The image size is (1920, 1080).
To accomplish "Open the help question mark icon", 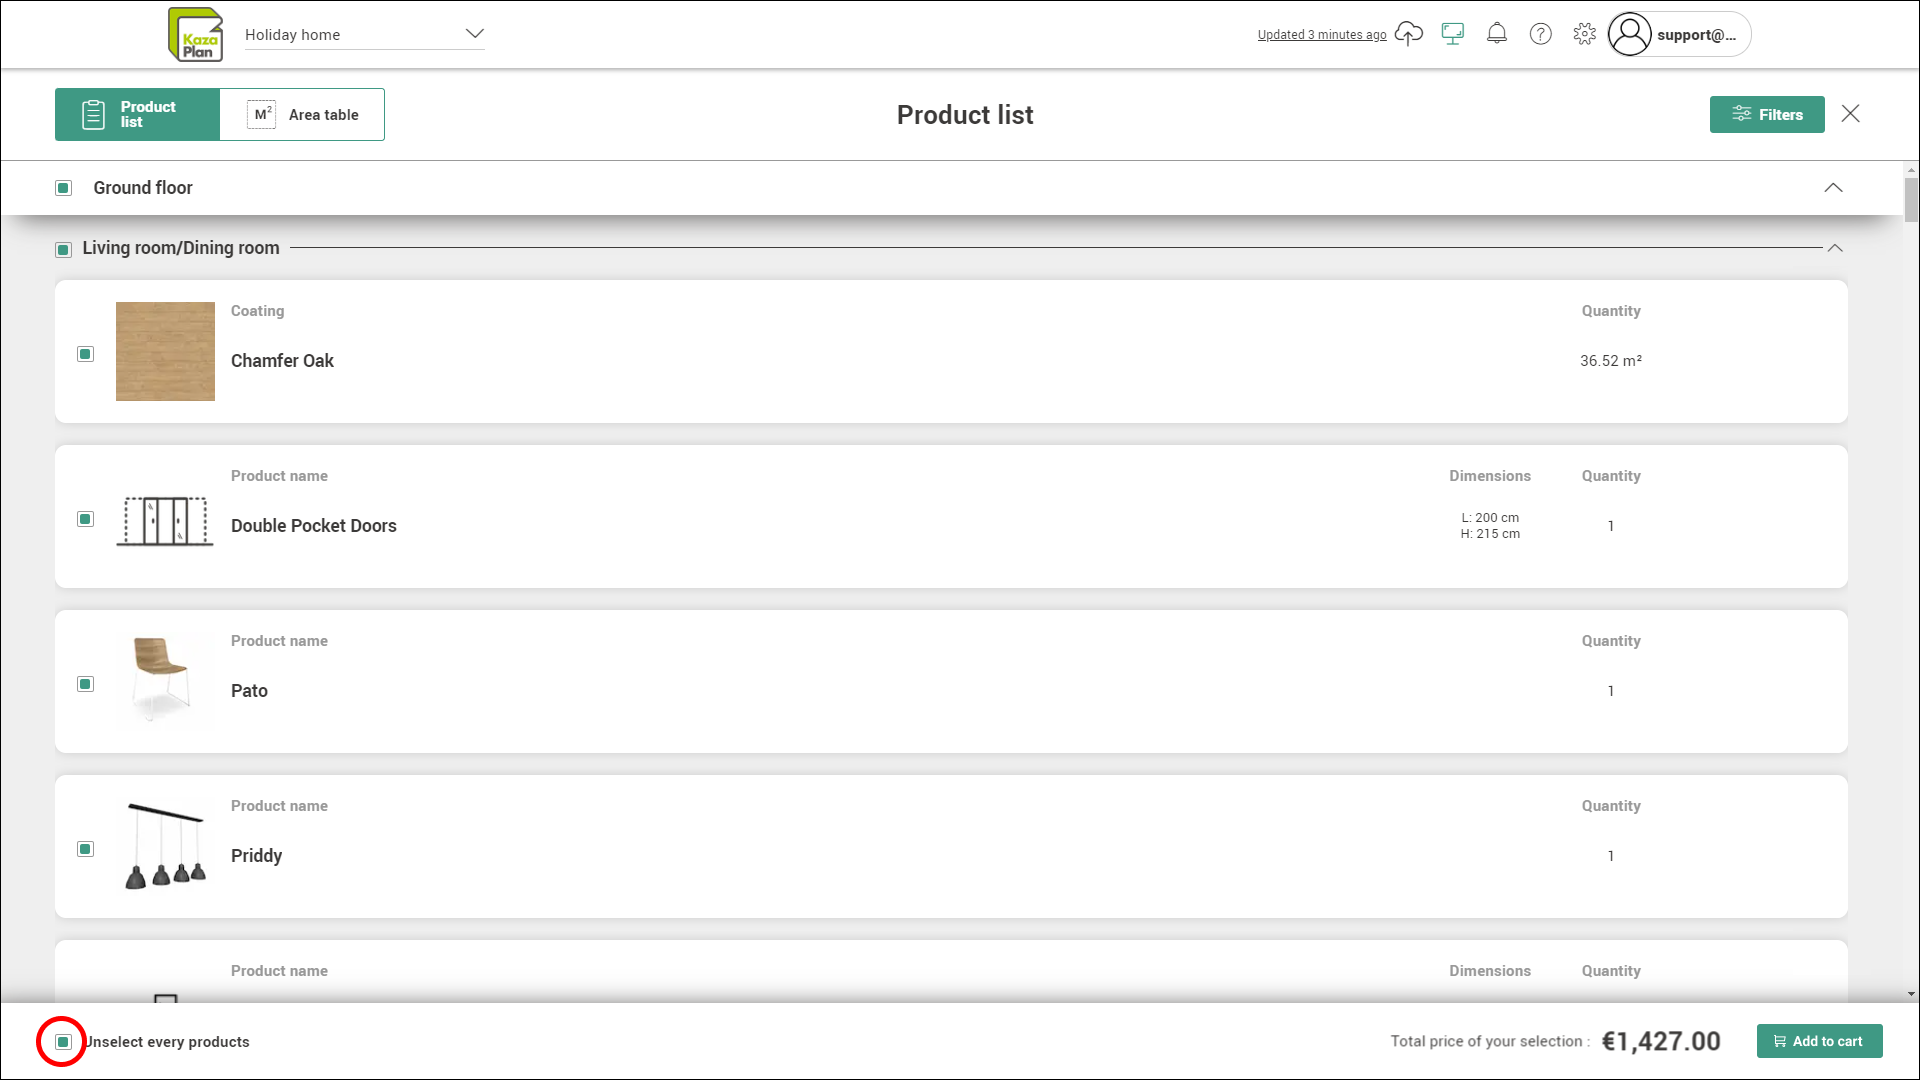I will [1541, 34].
